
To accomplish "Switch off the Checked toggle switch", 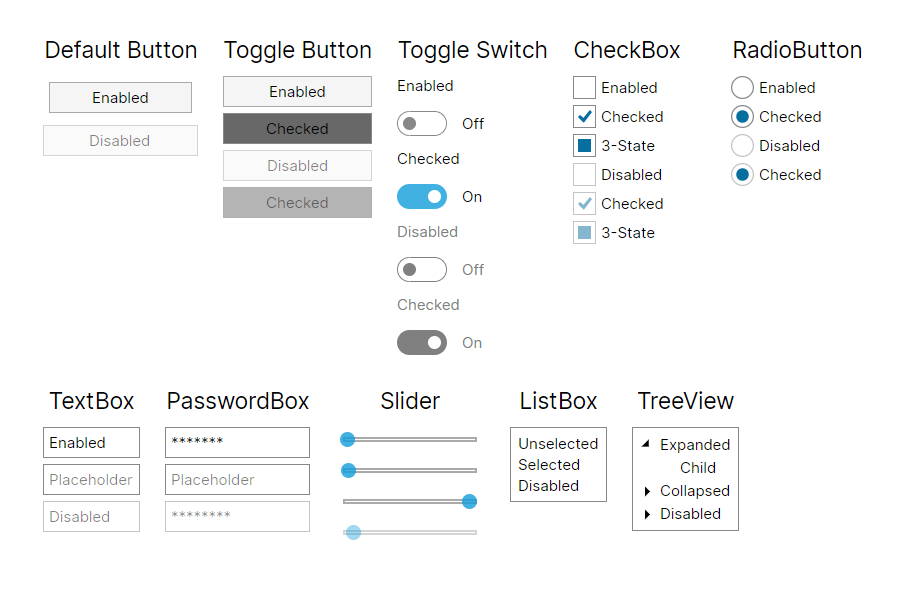I will click(422, 196).
